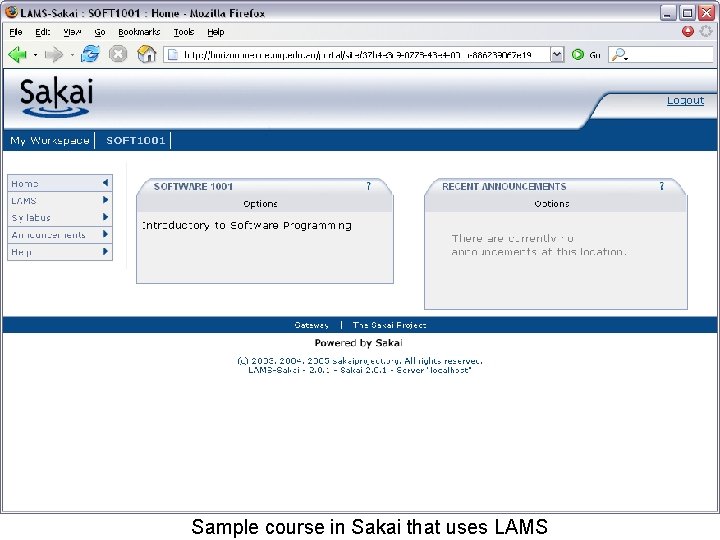Go back with the green Back arrow
Screen dimensions: 720x540
tap(17, 55)
